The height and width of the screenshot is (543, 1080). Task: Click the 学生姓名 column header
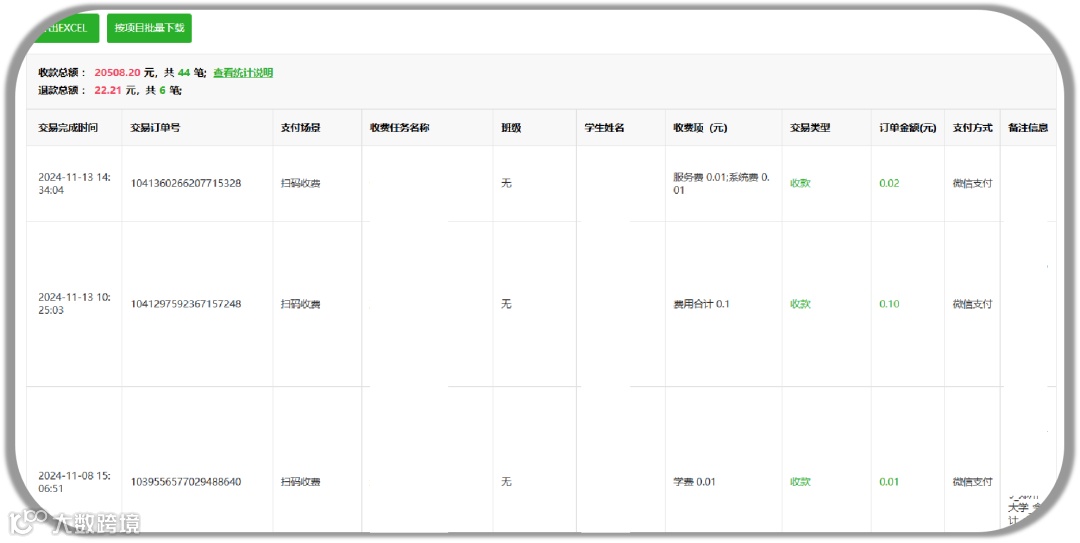[605, 127]
